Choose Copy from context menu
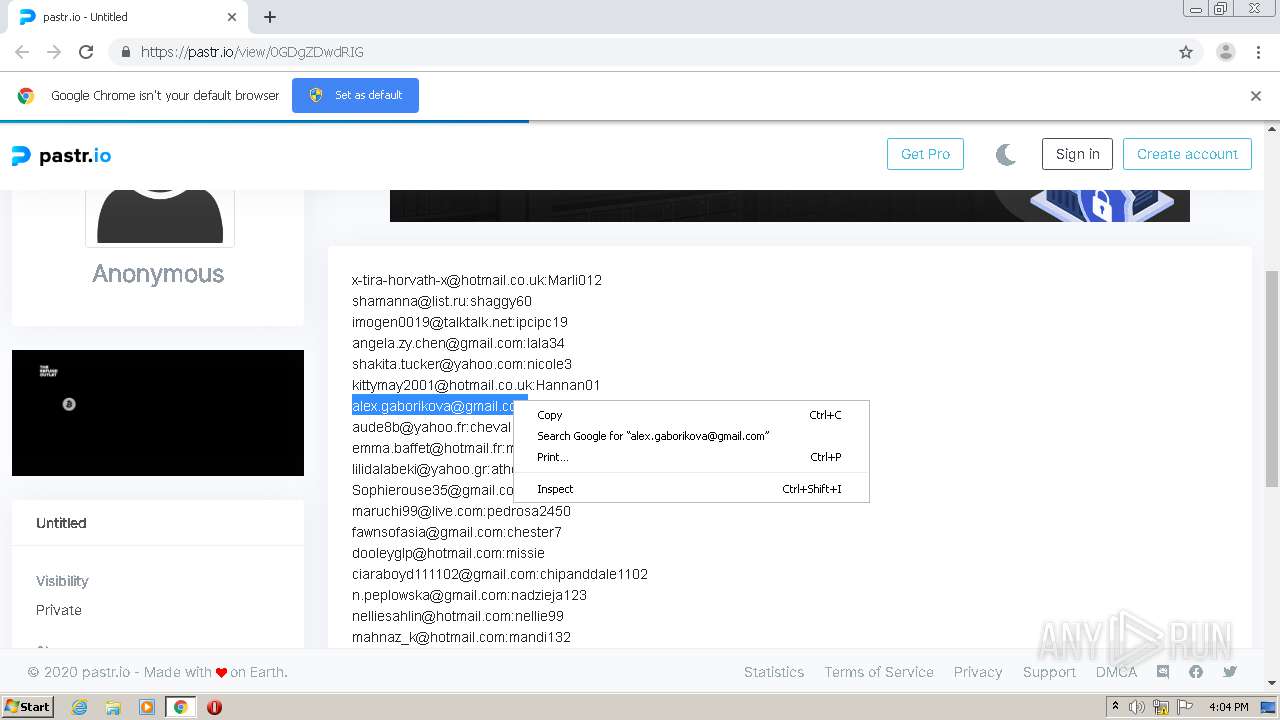The height and width of the screenshot is (720, 1280). click(691, 415)
